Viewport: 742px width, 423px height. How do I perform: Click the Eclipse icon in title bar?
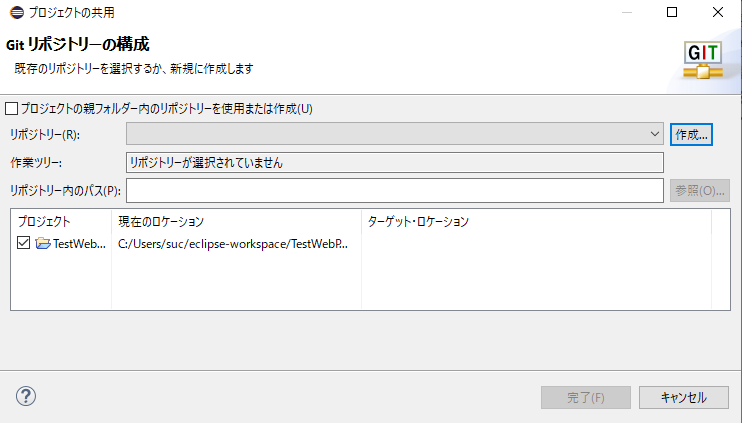click(17, 12)
